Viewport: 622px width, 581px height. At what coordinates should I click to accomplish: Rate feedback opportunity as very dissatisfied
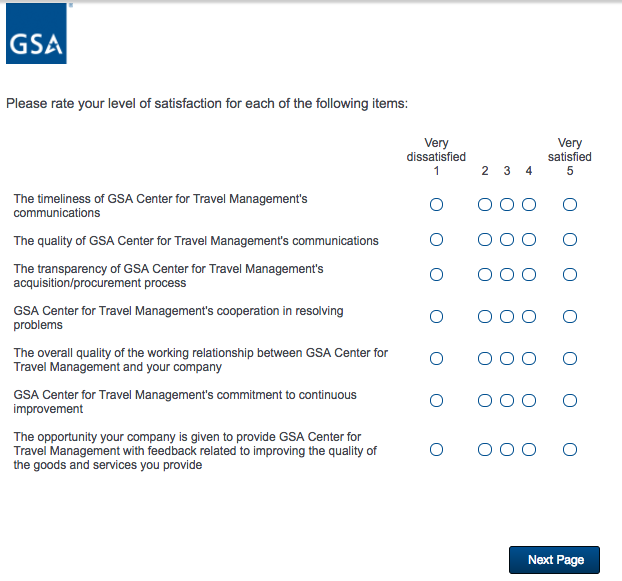436,450
